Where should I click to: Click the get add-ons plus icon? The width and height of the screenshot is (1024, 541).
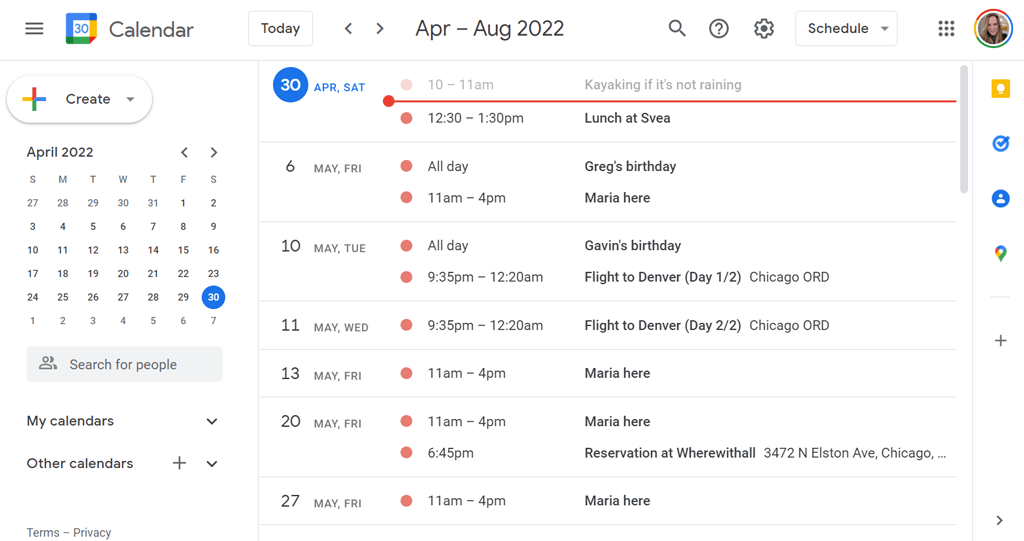1000,341
